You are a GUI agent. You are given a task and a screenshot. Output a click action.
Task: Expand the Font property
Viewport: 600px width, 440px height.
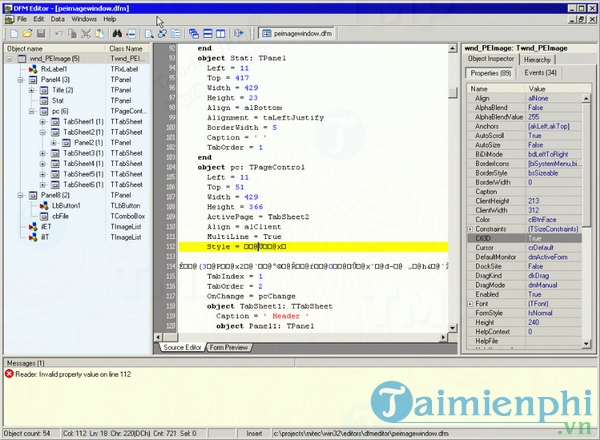click(x=470, y=304)
